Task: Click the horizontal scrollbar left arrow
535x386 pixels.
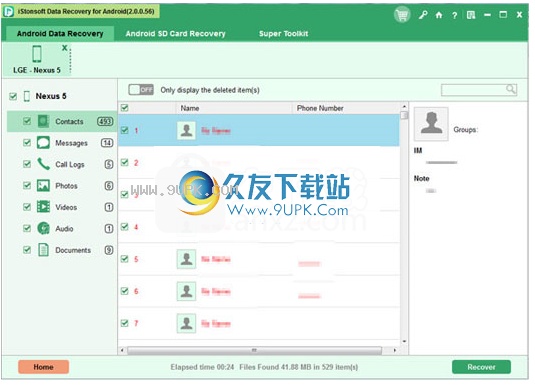Action: (x=122, y=350)
